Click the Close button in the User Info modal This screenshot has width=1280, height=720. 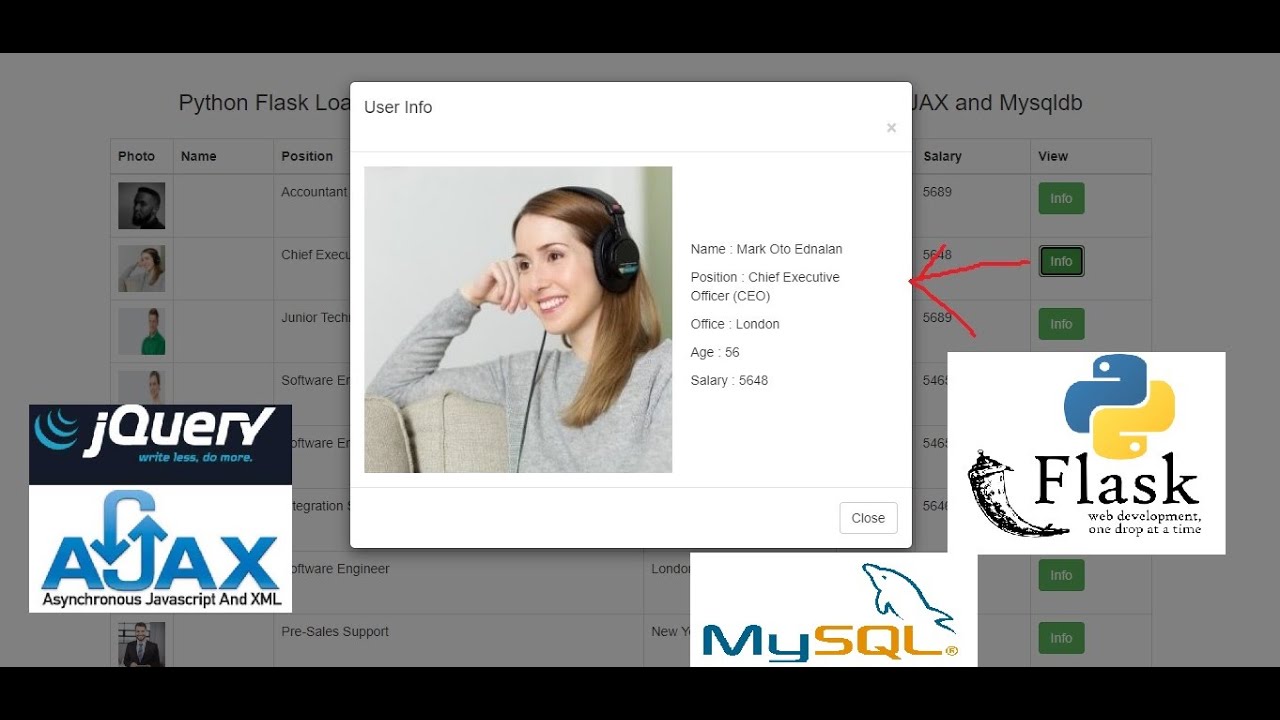tap(868, 518)
